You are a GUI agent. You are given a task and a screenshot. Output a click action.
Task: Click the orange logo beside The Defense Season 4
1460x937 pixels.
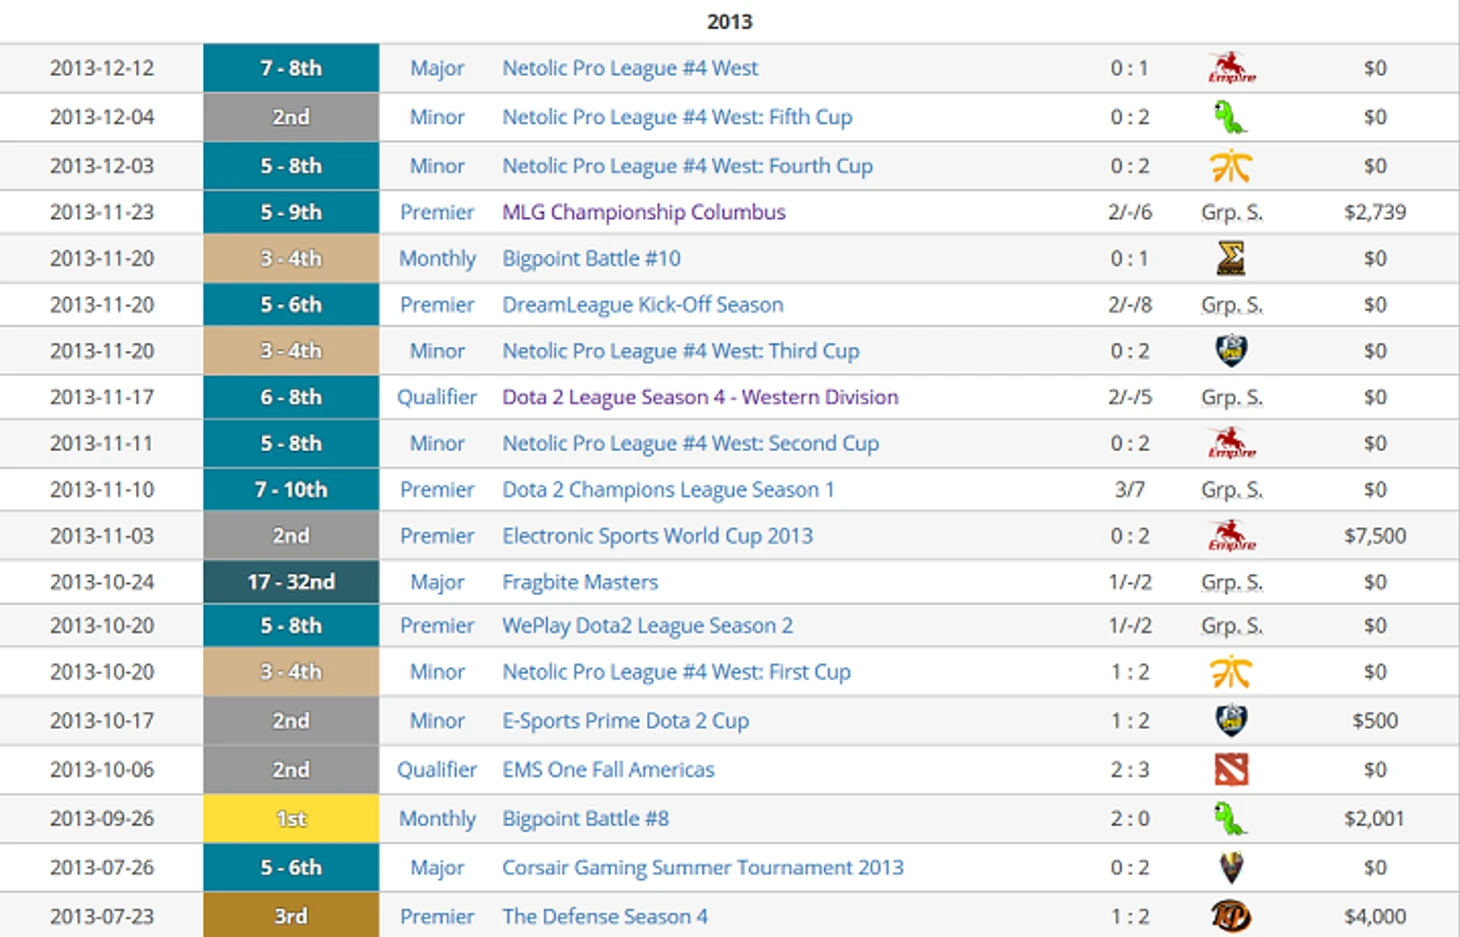(x=1231, y=916)
